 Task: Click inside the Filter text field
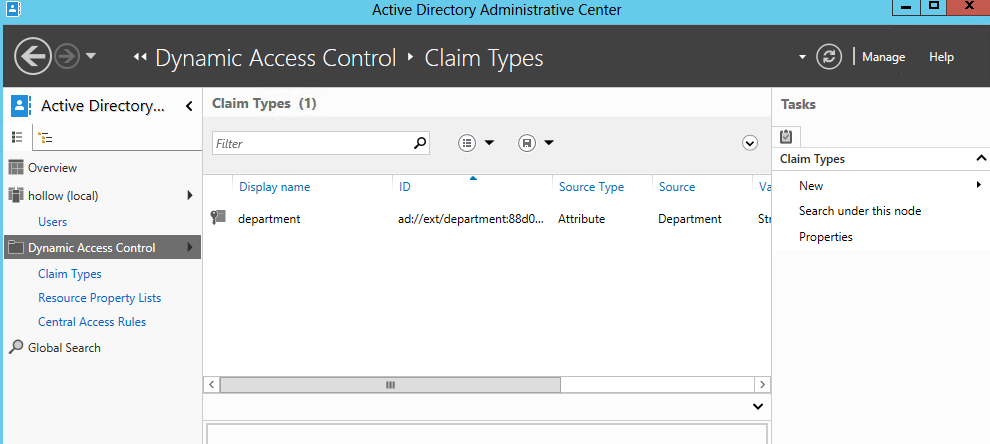pyautogui.click(x=310, y=144)
